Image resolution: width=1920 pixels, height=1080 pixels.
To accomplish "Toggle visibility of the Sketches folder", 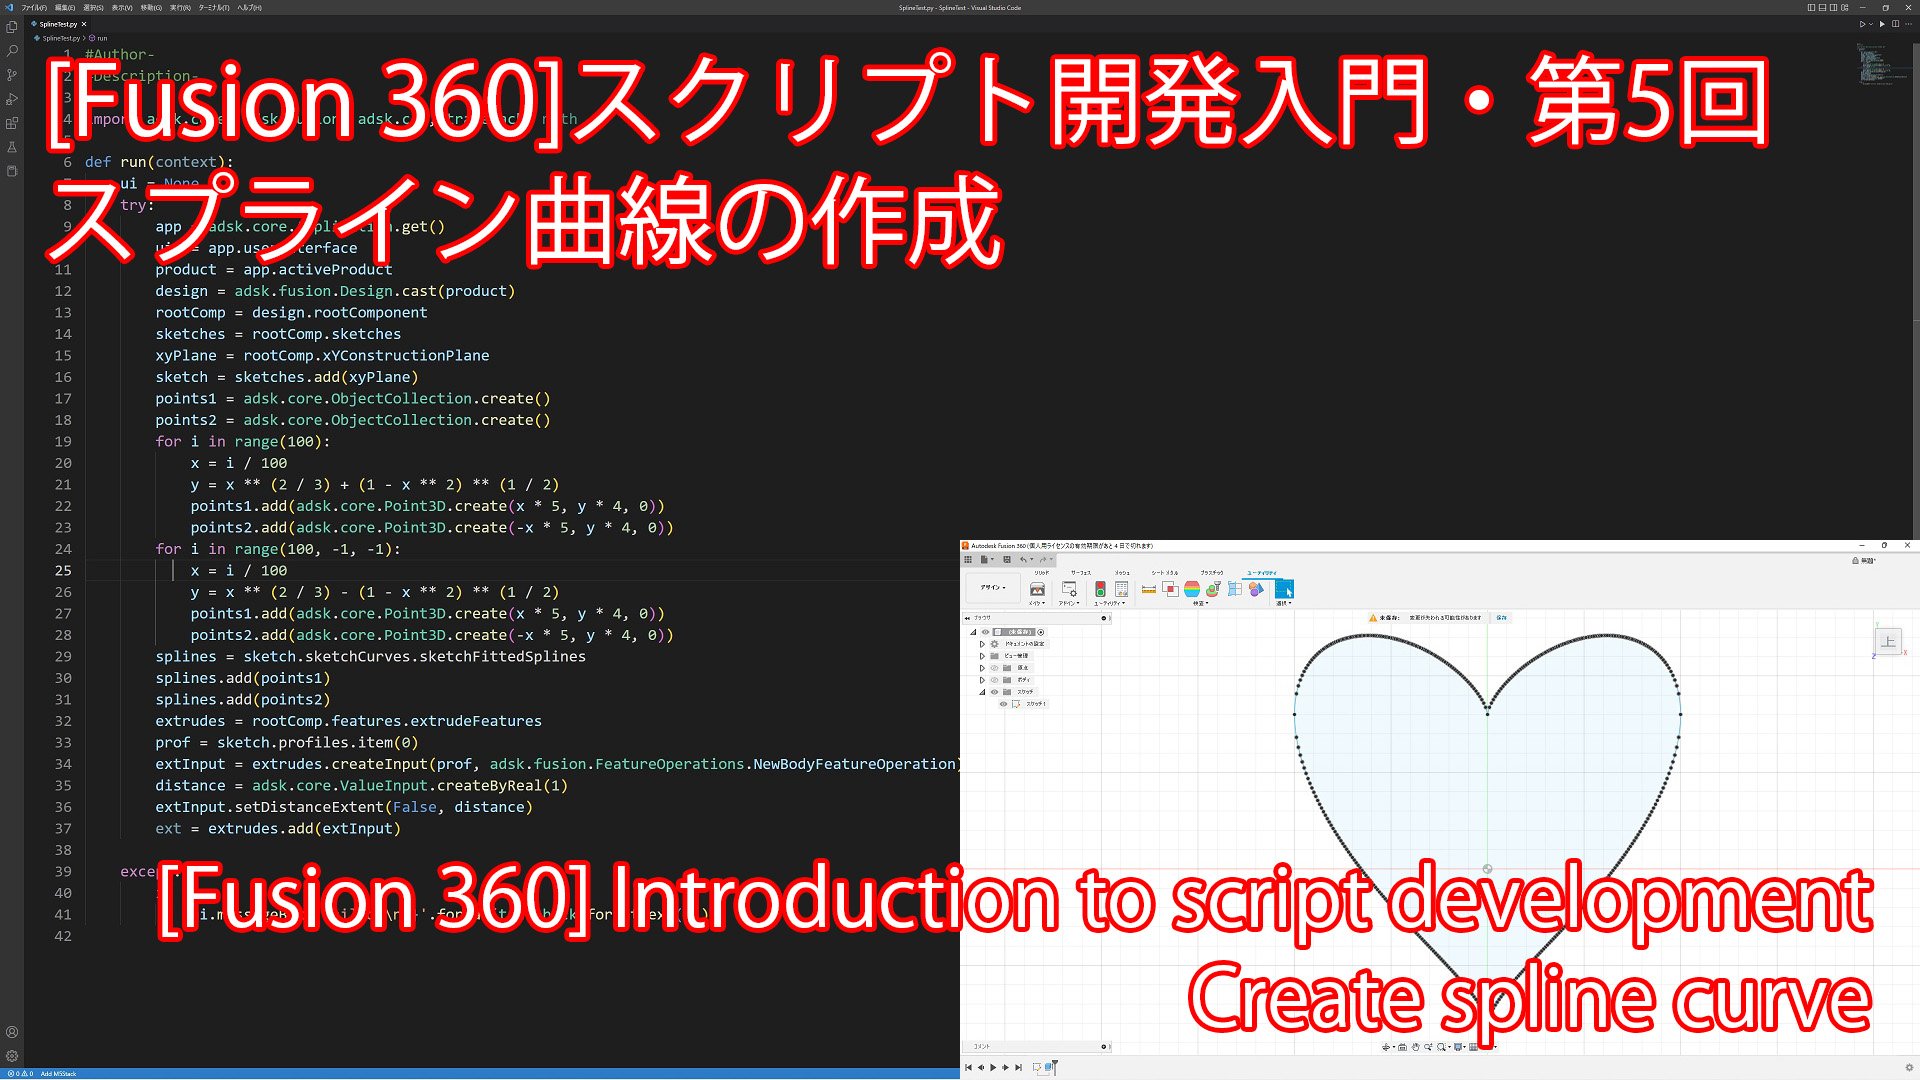I will [994, 692].
